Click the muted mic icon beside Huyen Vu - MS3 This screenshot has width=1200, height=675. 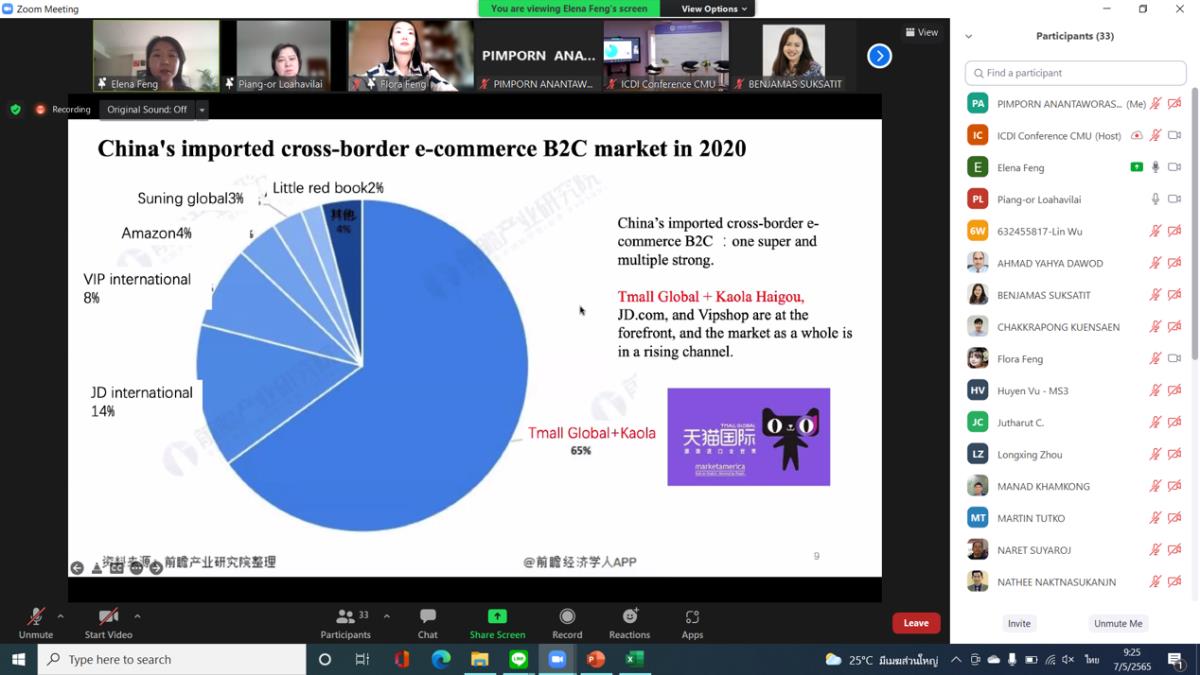(x=1156, y=390)
